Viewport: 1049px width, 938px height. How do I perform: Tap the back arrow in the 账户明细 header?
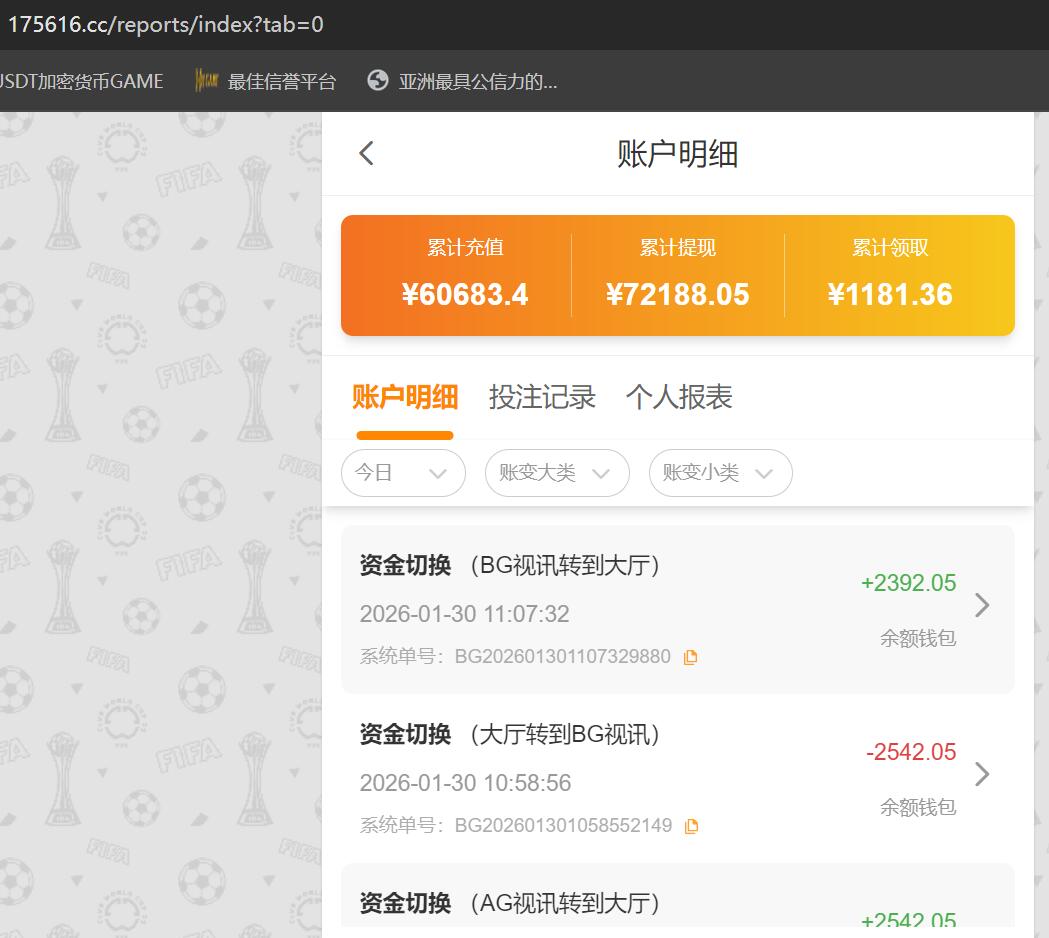pyautogui.click(x=366, y=153)
